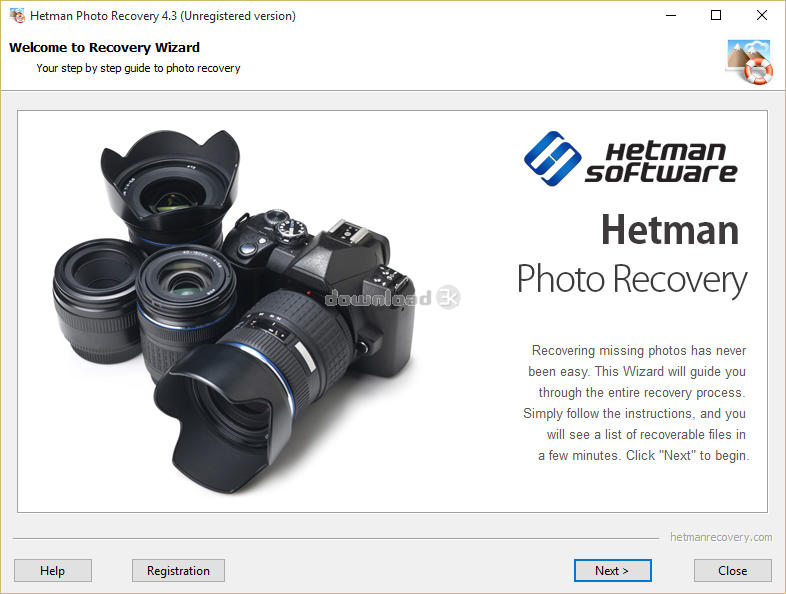This screenshot has height=594, width=786.
Task: Click the "Your step by step guide" subtitle
Action: 138,68
